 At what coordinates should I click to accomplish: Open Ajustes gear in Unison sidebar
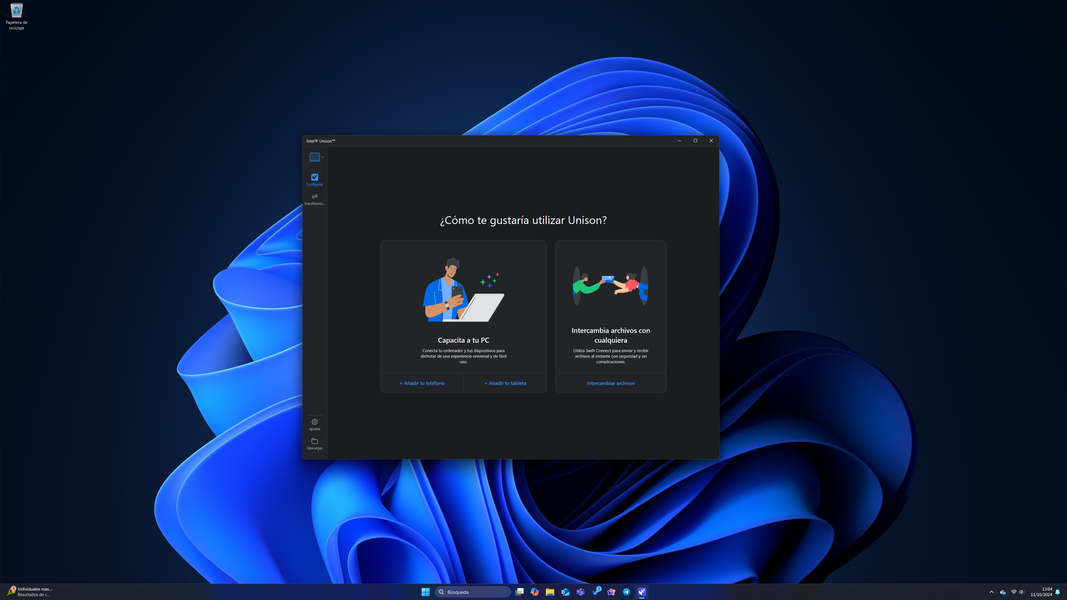[314, 424]
